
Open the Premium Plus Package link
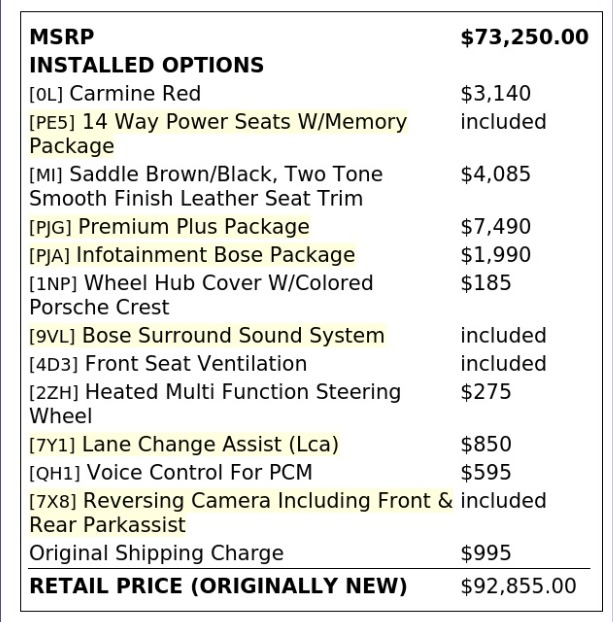(x=169, y=227)
